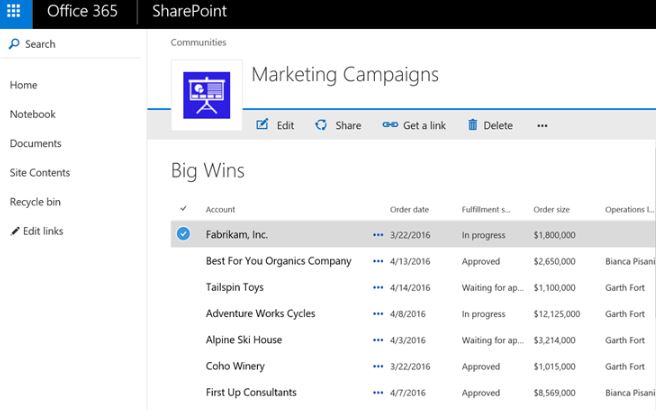656x410 pixels.
Task: Click order size $12,125,000
Action: point(557,314)
